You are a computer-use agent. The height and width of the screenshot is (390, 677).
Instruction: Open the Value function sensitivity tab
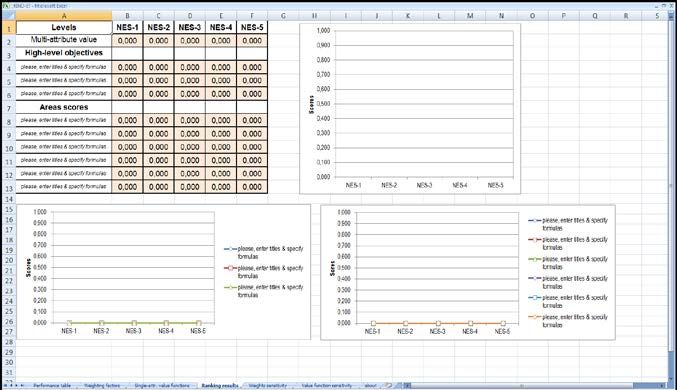tap(327, 385)
